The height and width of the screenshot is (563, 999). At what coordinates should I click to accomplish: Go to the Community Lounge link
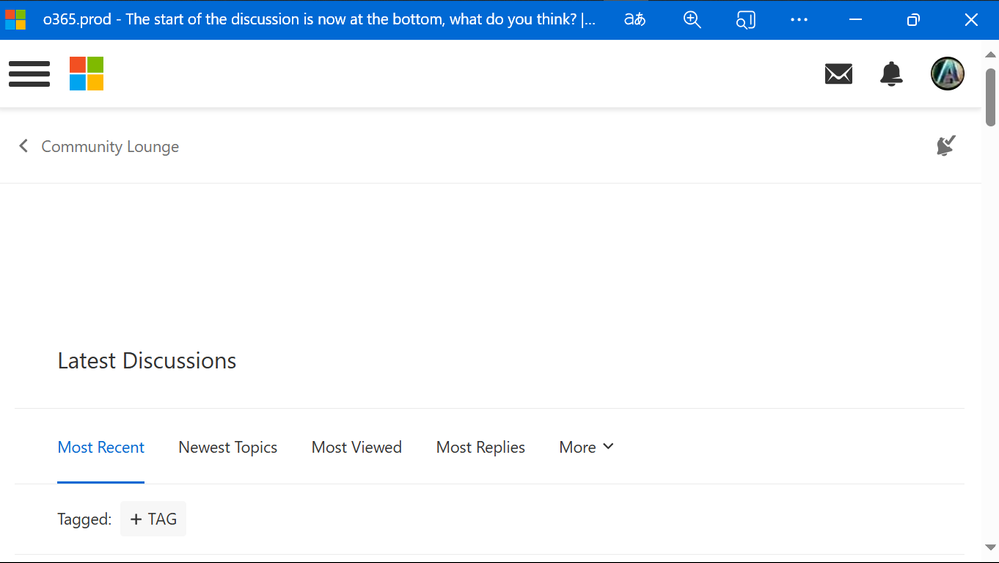(x=110, y=146)
